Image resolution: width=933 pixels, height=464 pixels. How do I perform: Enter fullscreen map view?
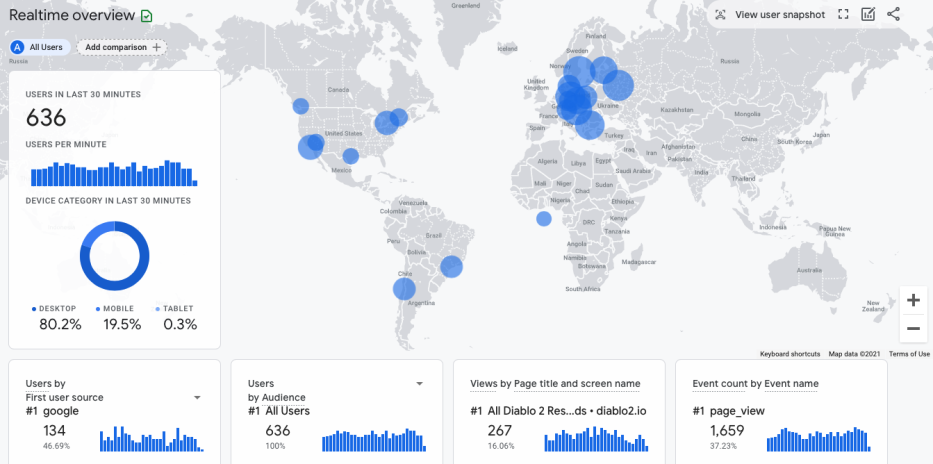coord(843,15)
